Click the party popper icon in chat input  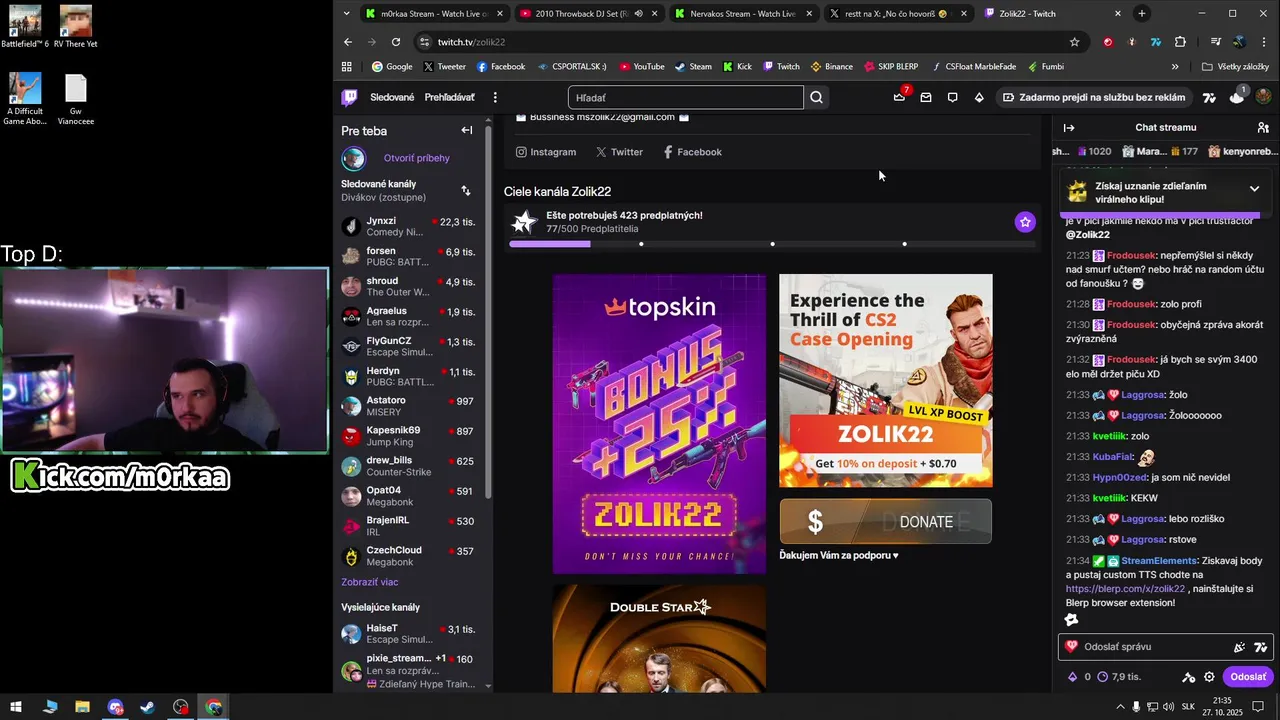click(x=1239, y=647)
